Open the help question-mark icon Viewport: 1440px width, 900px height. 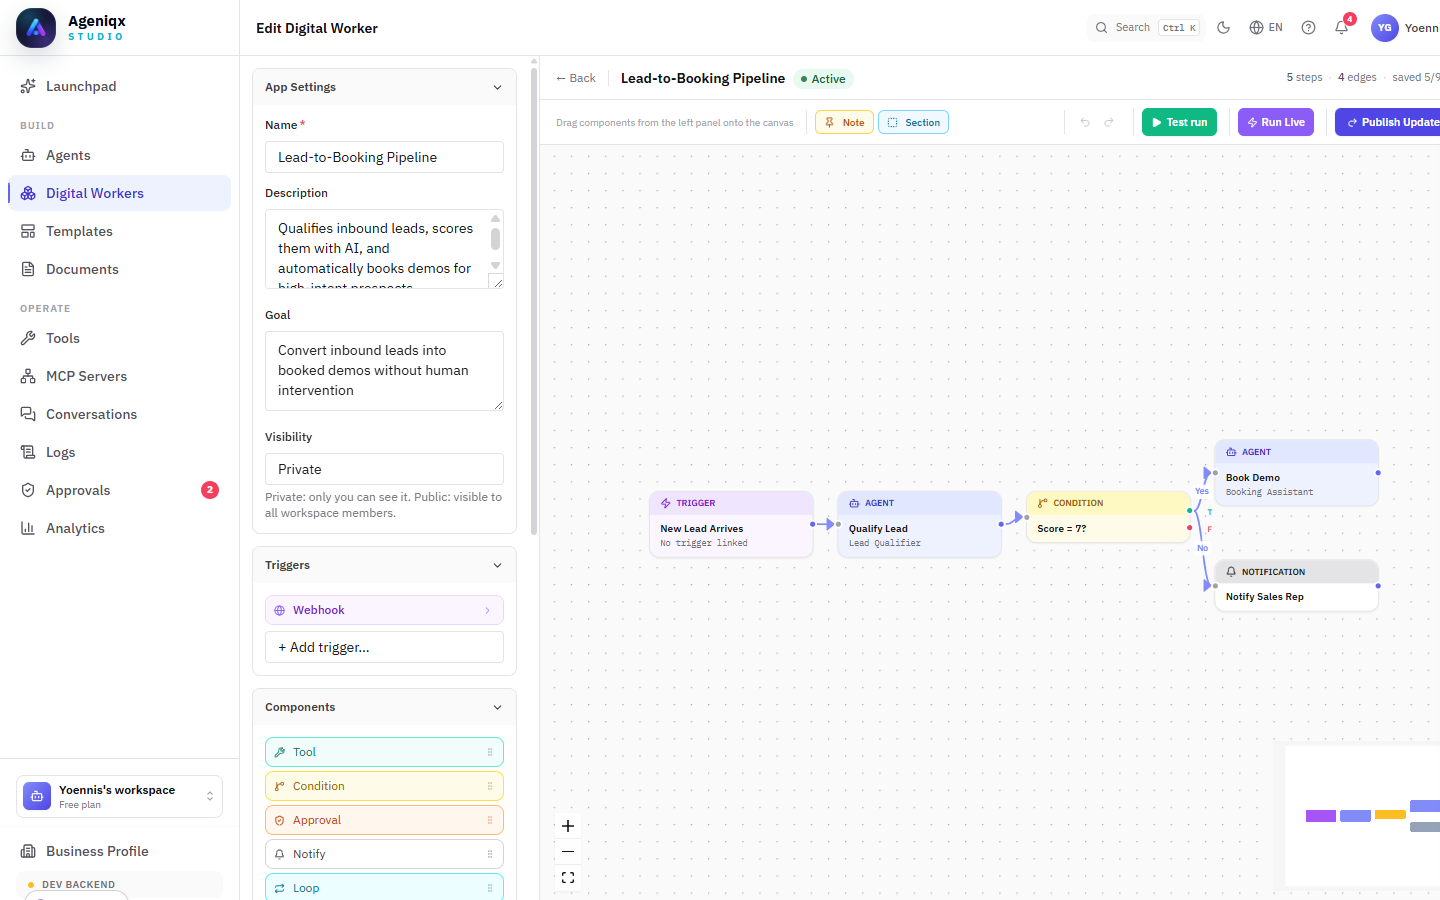[x=1308, y=28]
